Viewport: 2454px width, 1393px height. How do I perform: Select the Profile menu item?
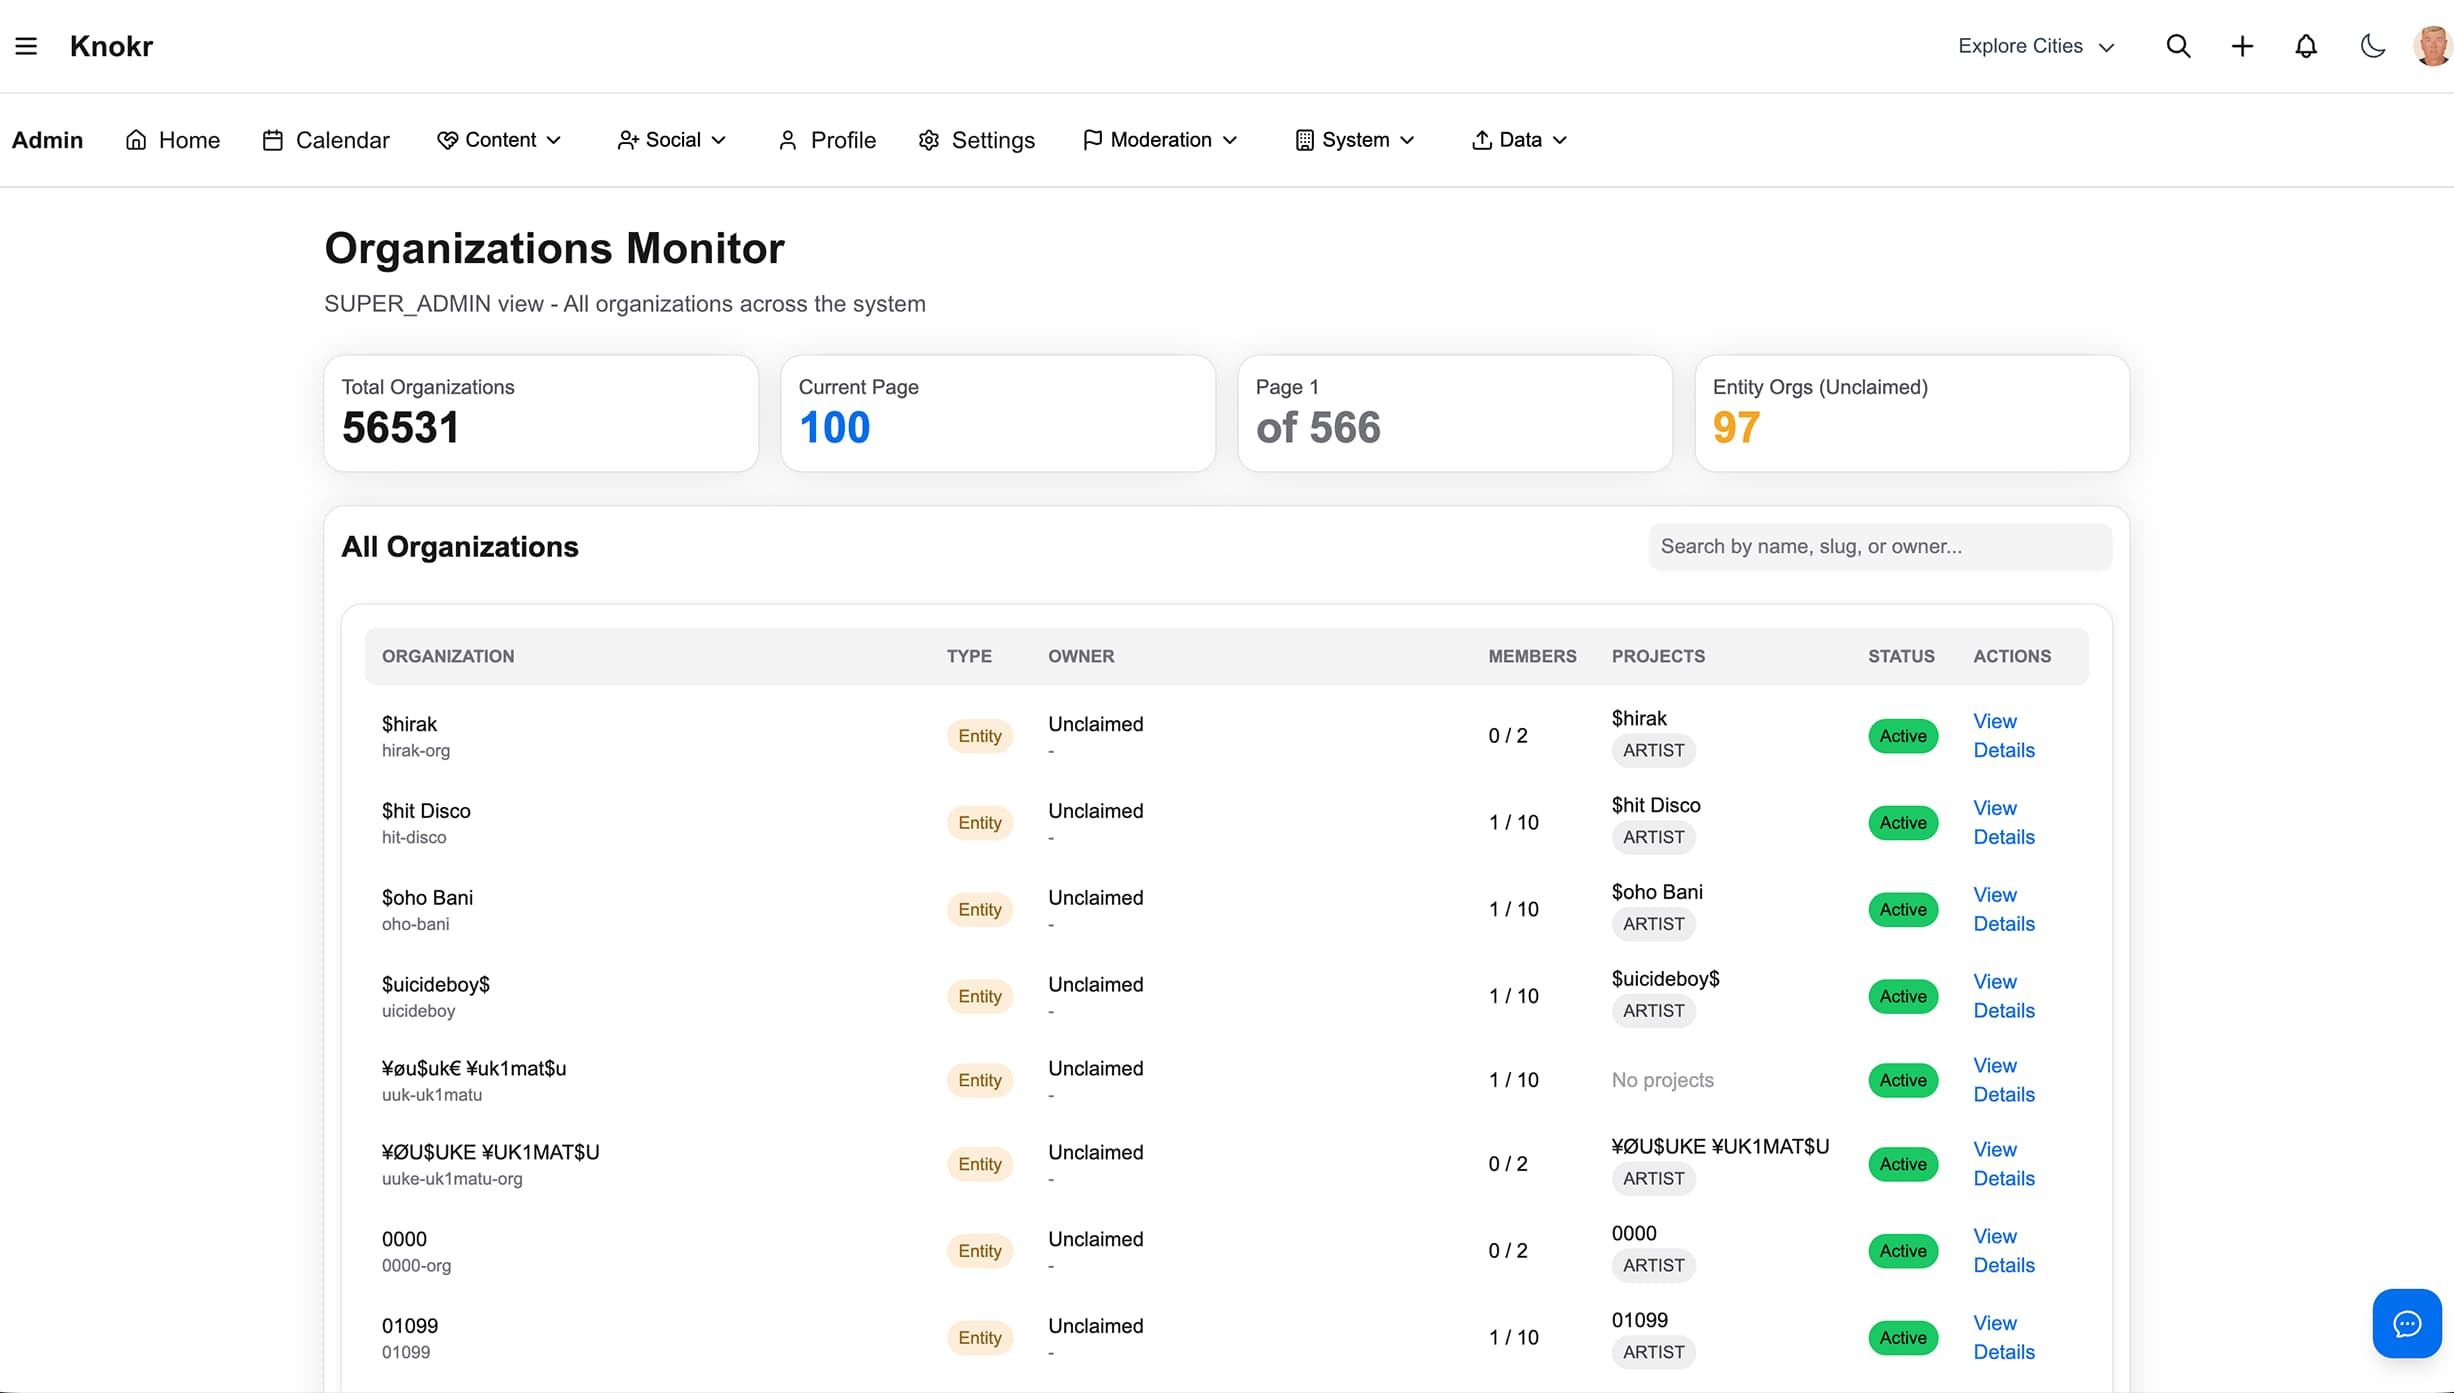825,140
